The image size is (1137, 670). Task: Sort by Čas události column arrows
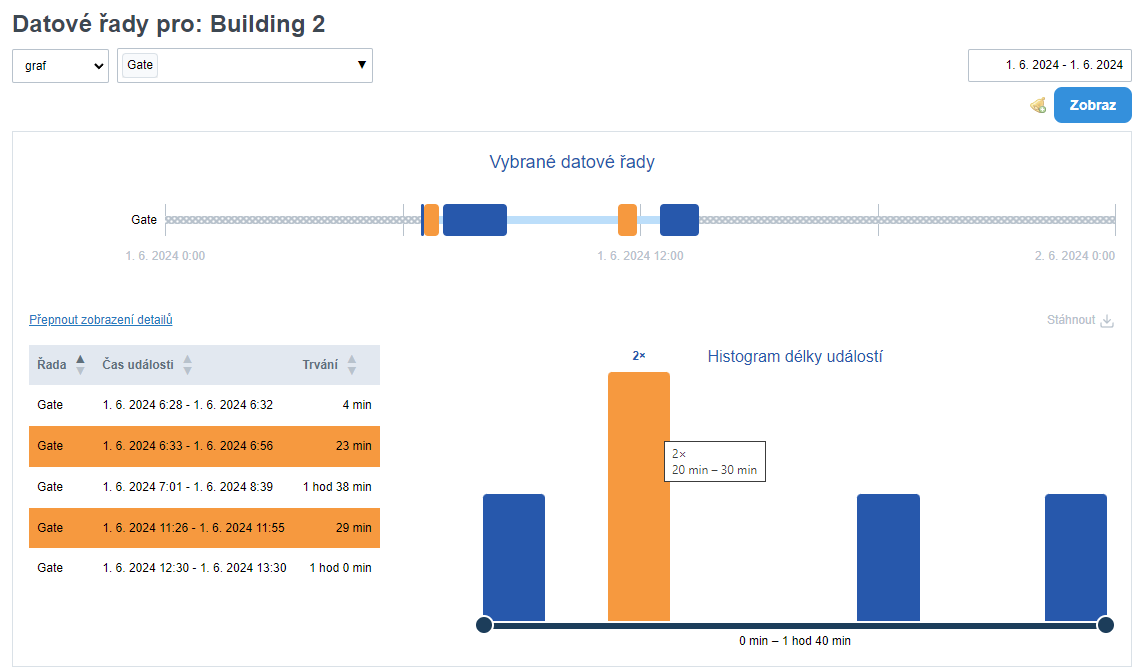tap(187, 365)
